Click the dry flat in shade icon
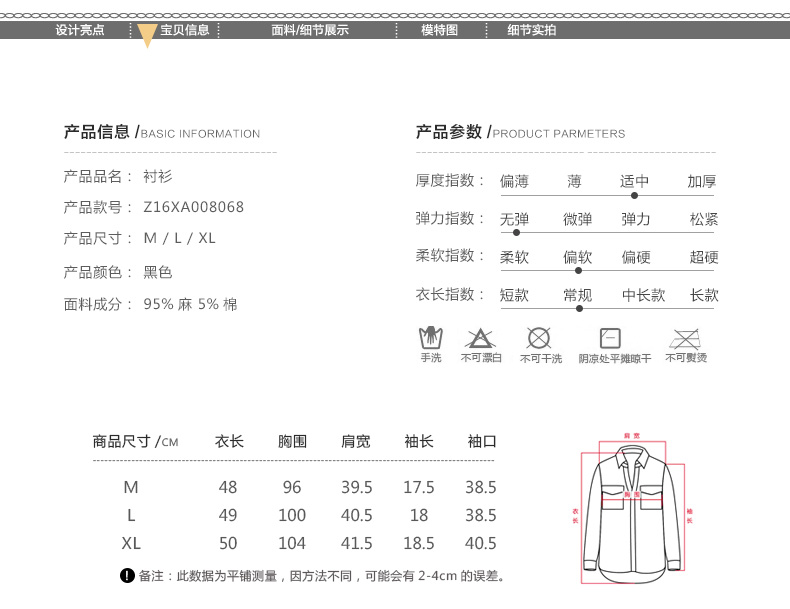The image size is (790, 609). 610,338
